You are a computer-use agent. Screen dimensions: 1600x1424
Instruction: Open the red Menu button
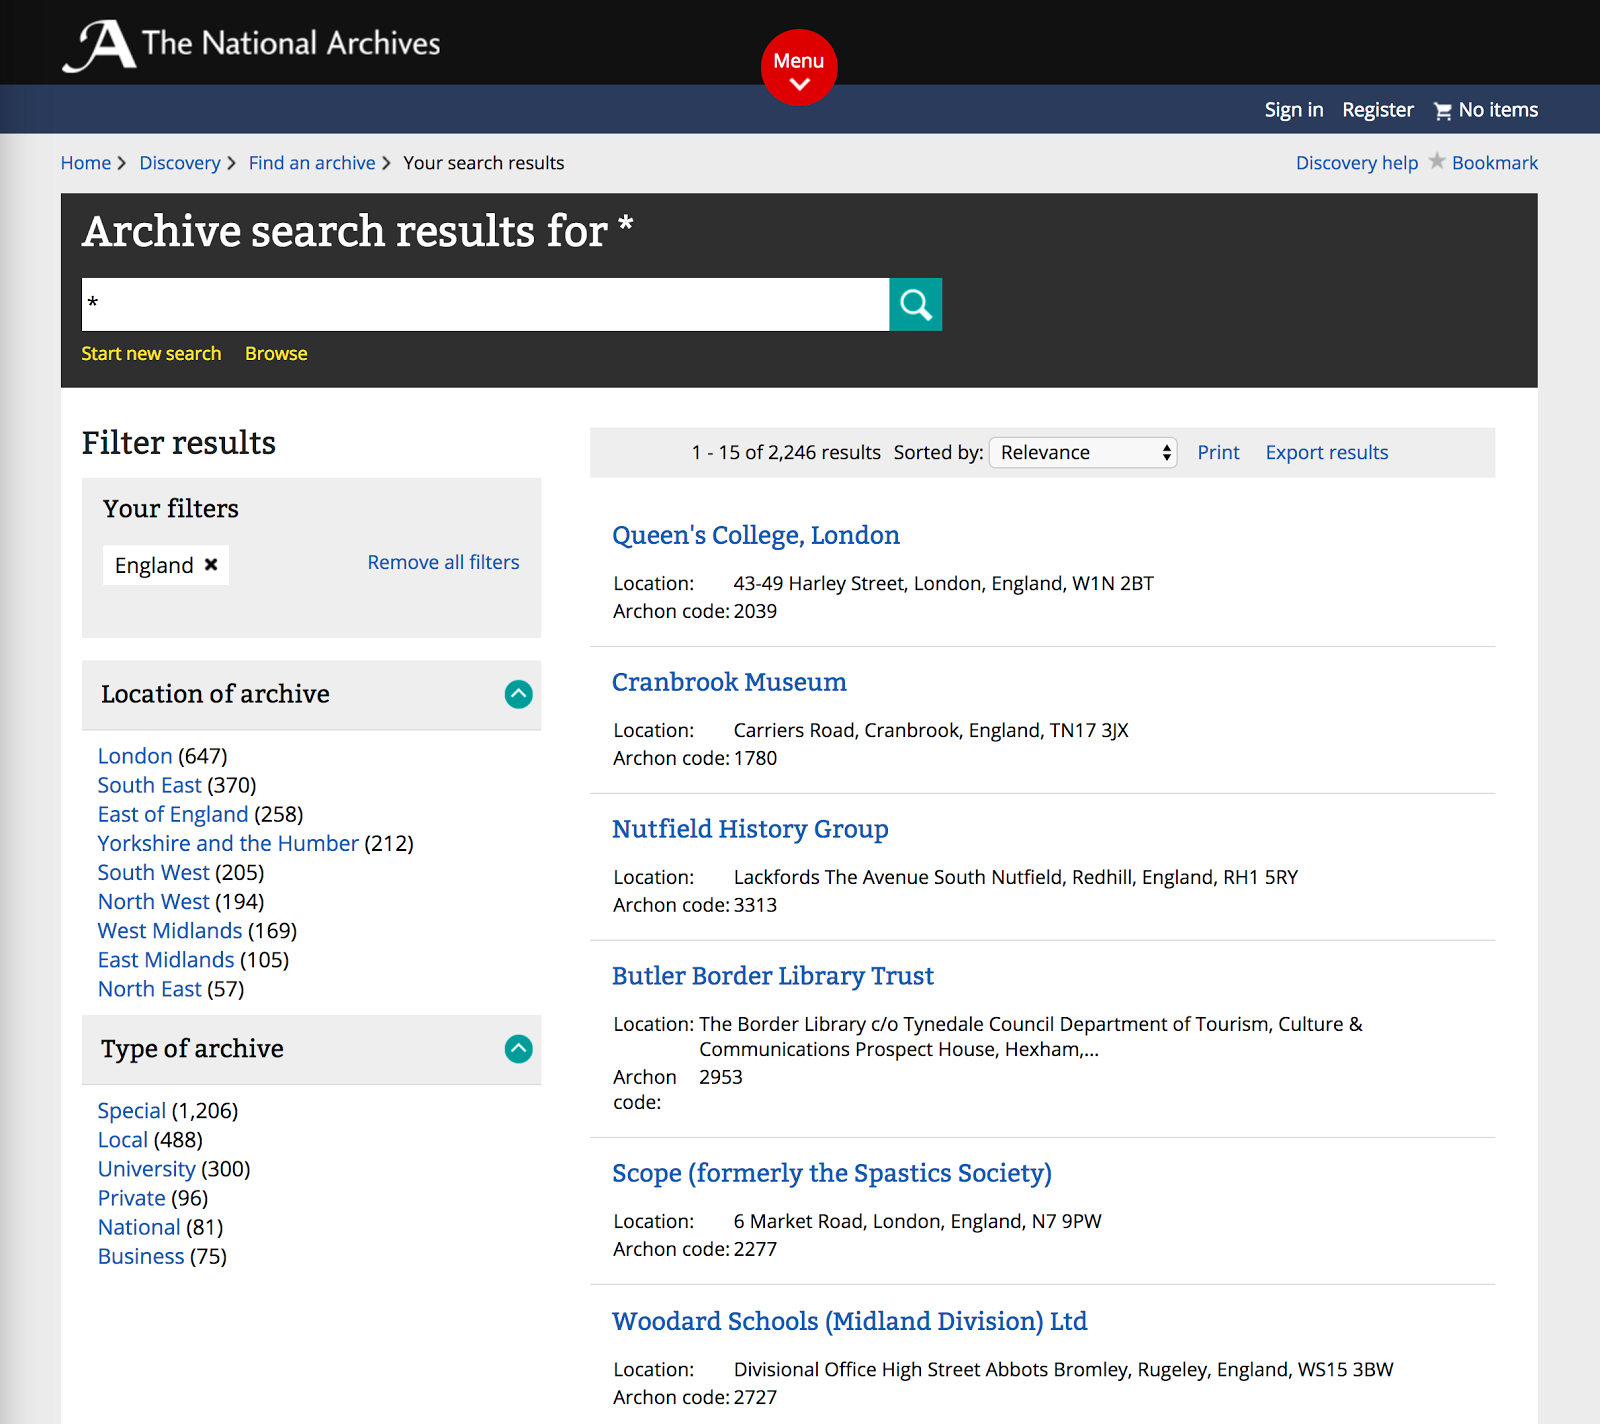click(798, 67)
